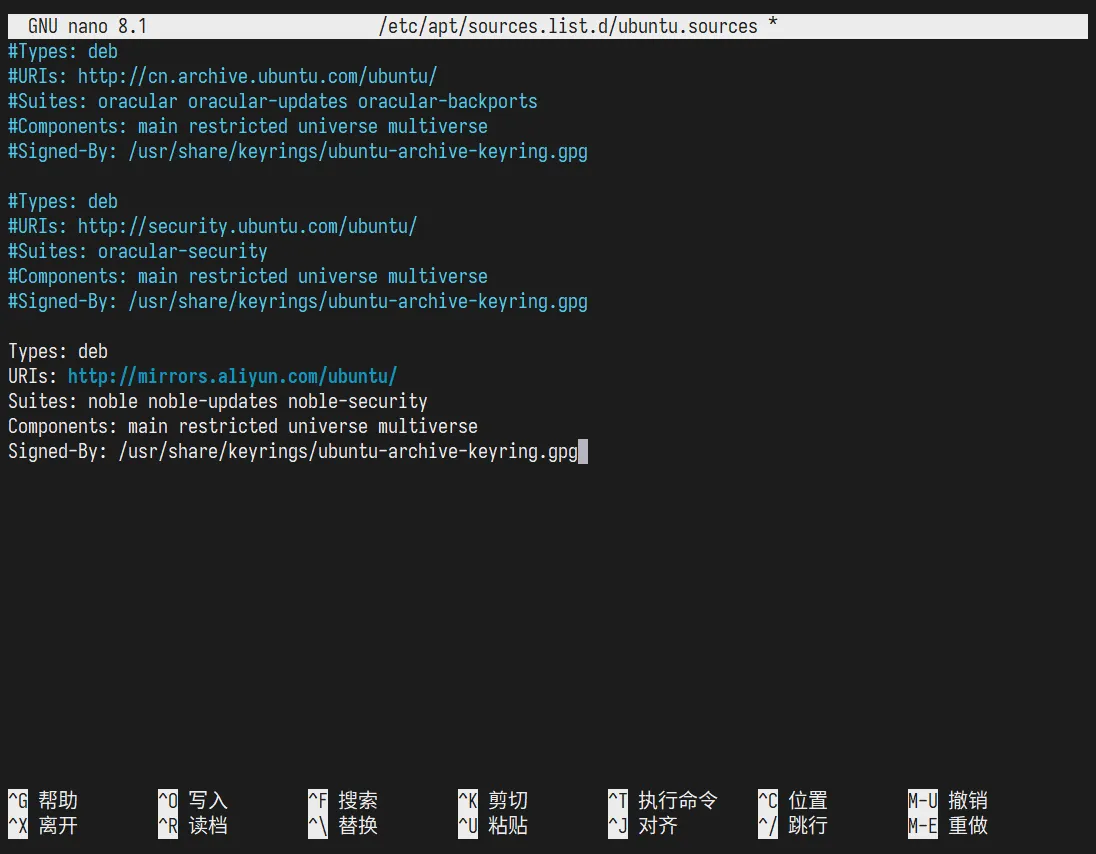Select the ^O 写入 write-out shortcut
Screen dimensions: 1096x854
coord(193,800)
